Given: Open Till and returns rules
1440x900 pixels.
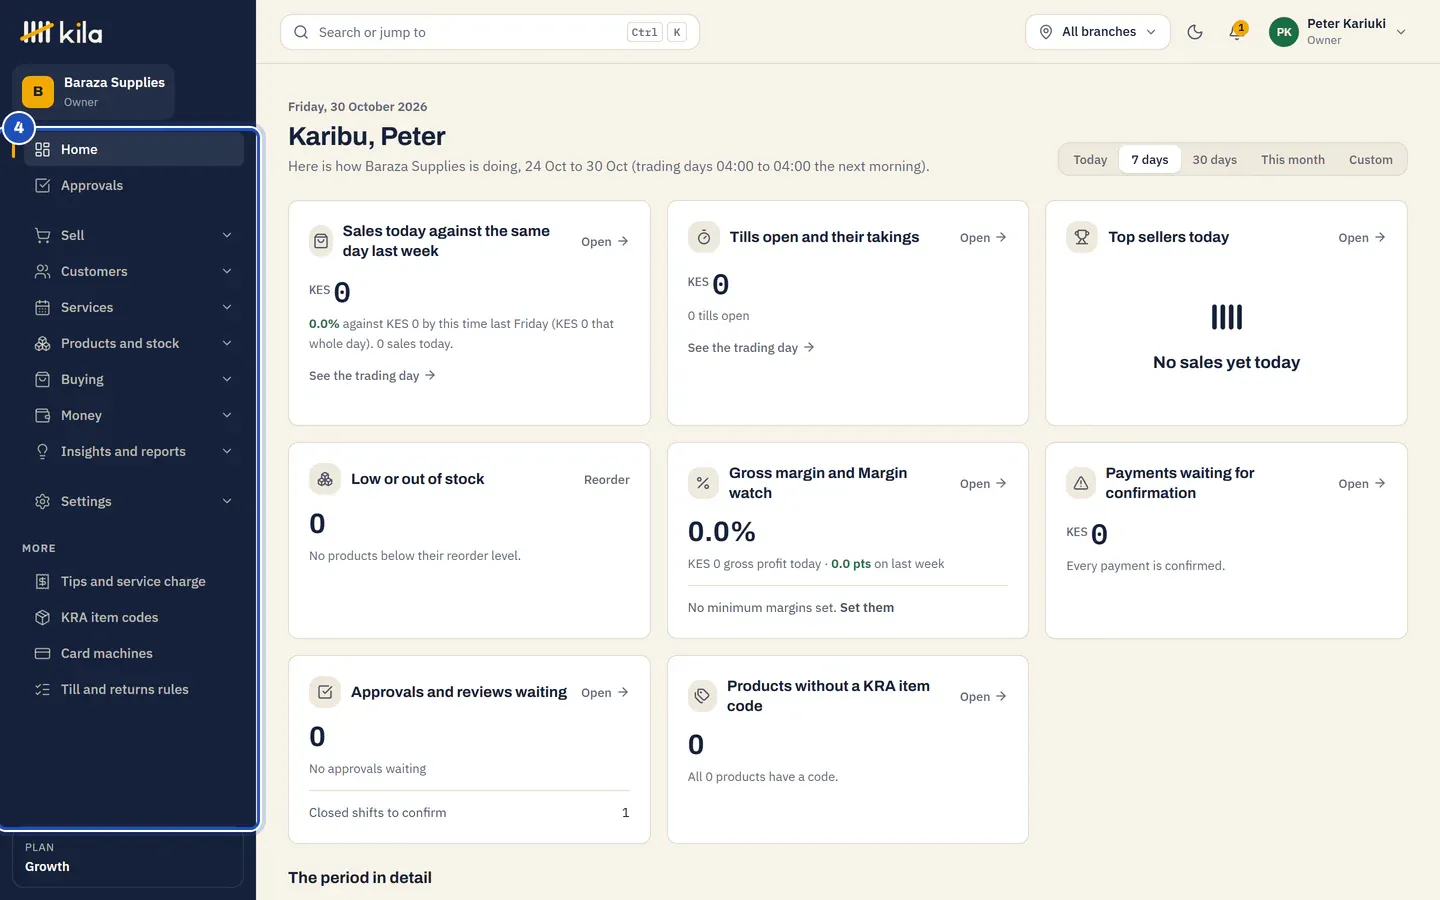Looking at the screenshot, I should click(x=134, y=689).
